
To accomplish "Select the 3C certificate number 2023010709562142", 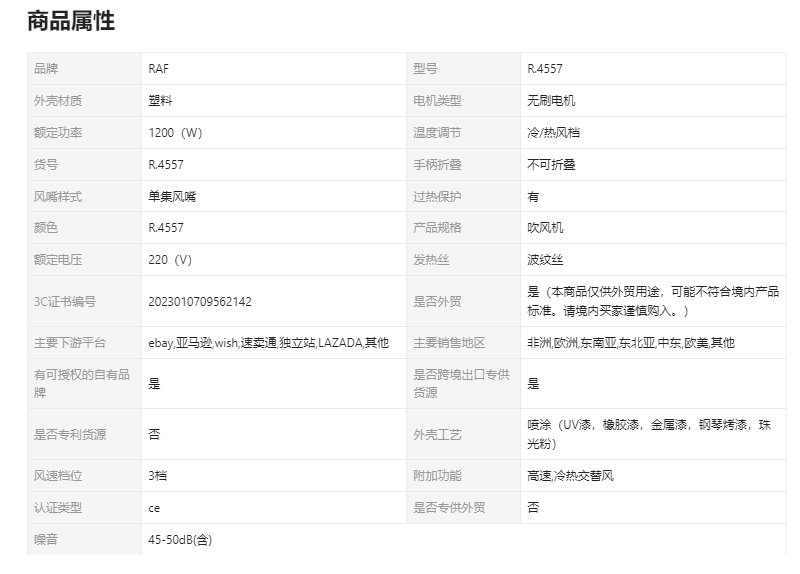I will (x=199, y=301).
